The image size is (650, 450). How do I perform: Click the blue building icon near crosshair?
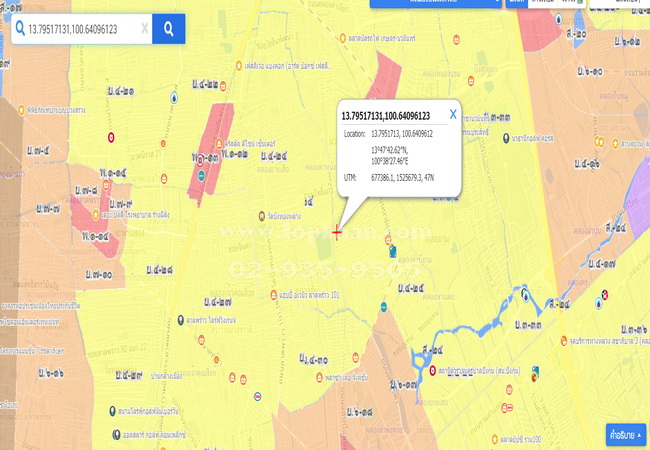393,251
